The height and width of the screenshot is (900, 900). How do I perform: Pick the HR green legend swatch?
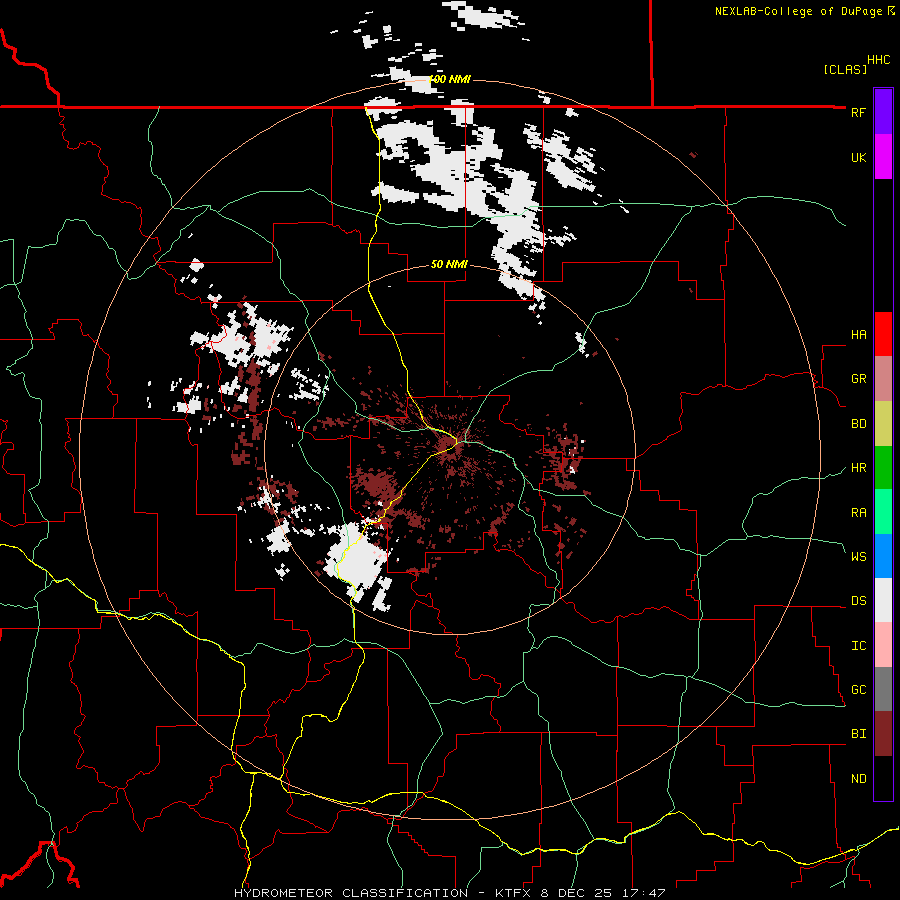[x=883, y=468]
